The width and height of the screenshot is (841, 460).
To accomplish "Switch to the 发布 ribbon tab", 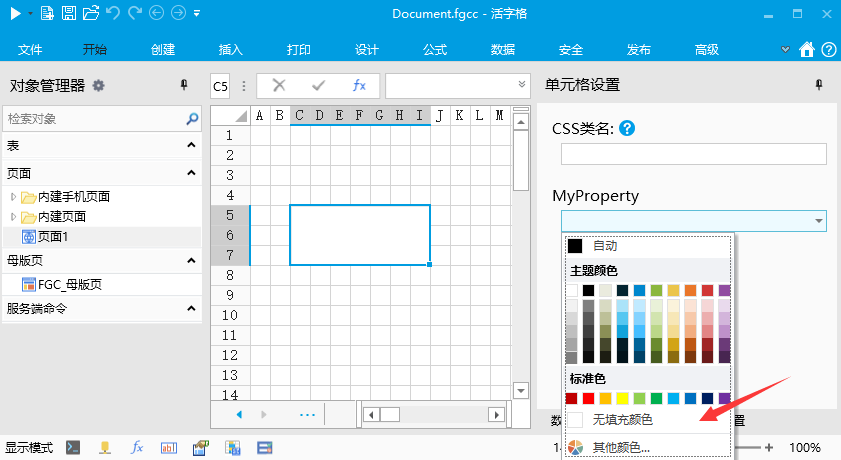I will tap(639, 50).
